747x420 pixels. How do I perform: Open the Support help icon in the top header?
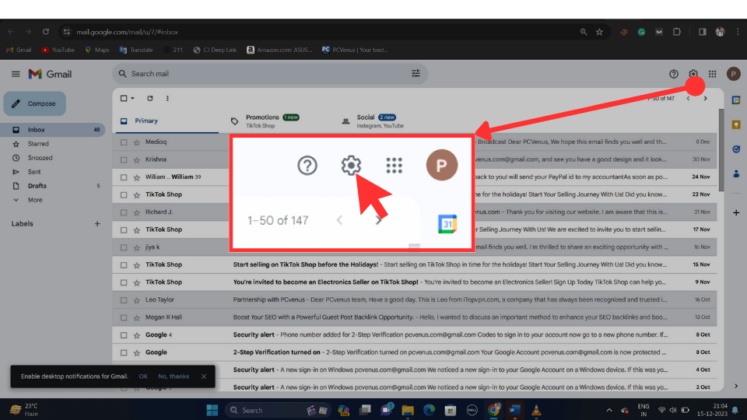673,74
